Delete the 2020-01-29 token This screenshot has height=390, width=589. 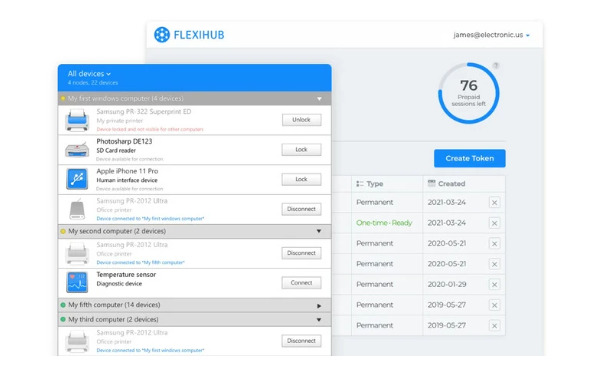click(x=494, y=284)
